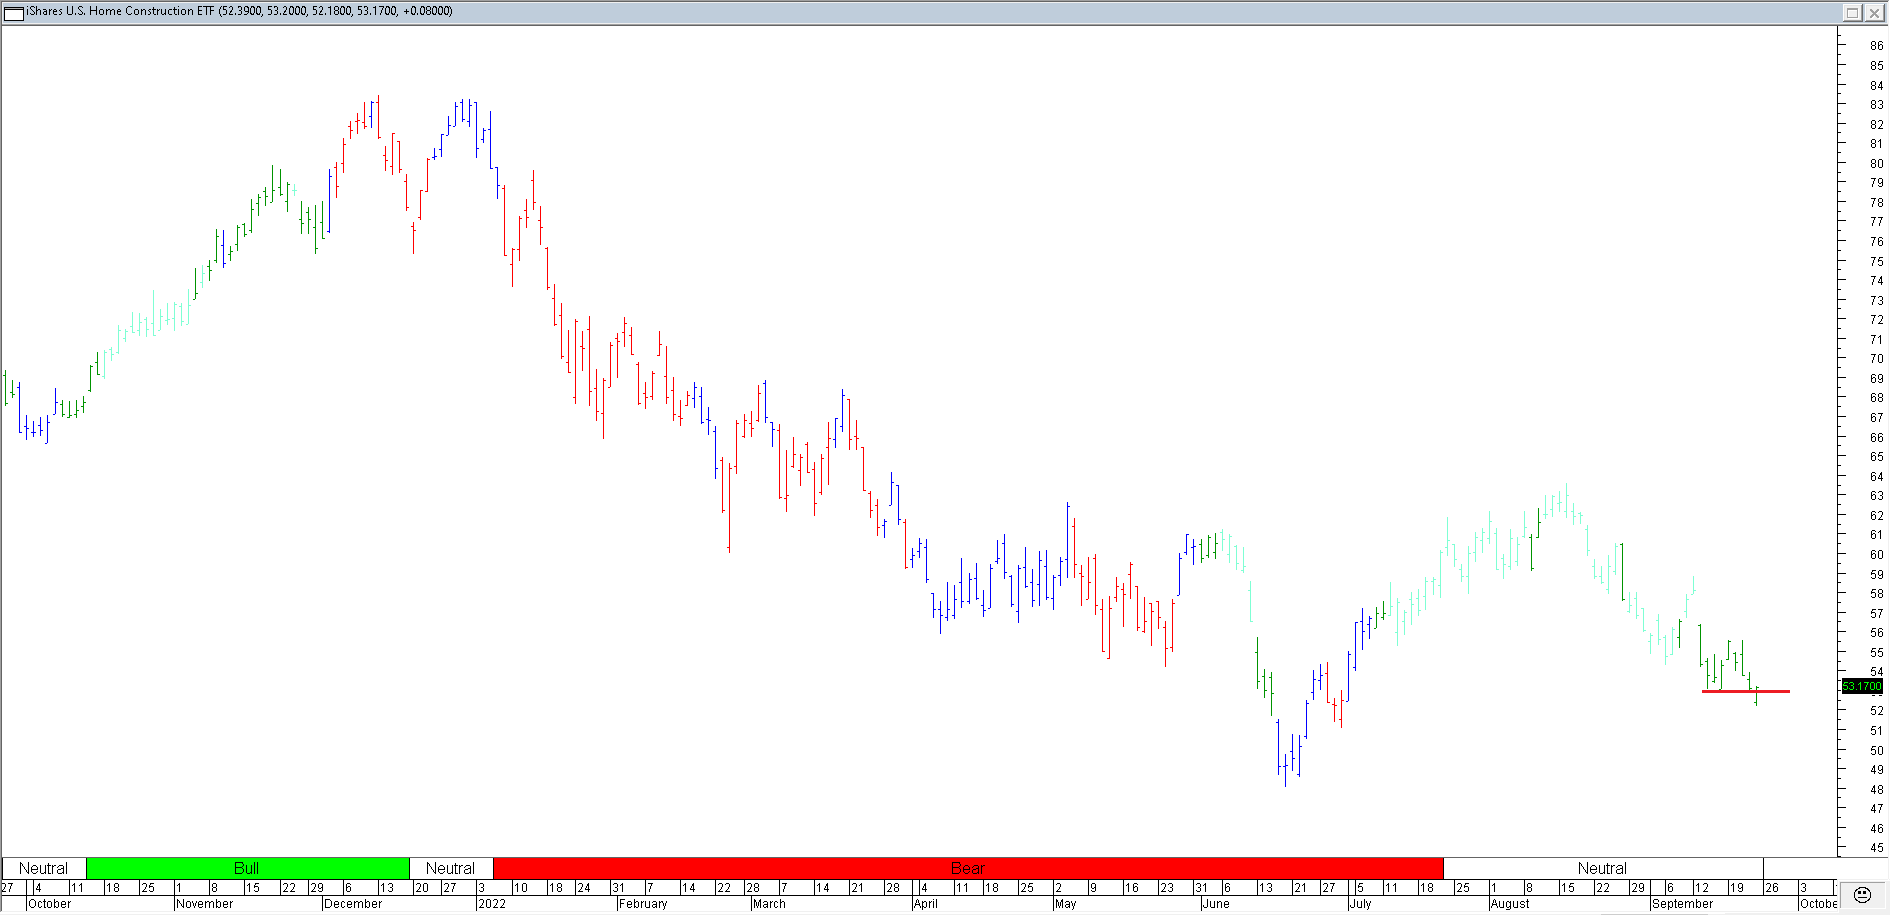Image resolution: width=1890 pixels, height=915 pixels.
Task: Click the '80' value on the price axis
Action: point(1877,163)
